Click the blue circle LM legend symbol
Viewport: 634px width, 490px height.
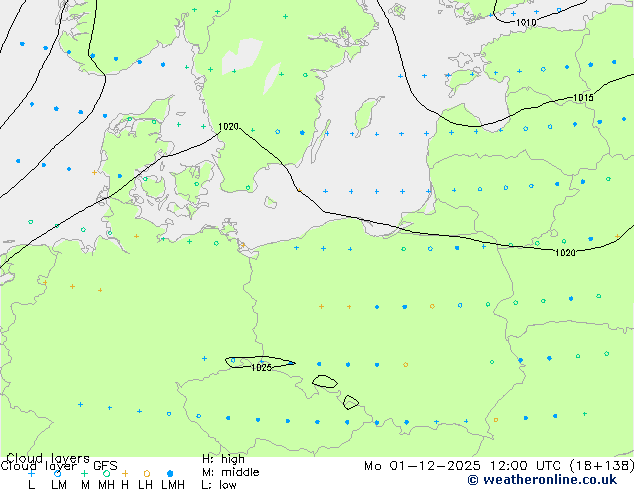click(x=58, y=473)
